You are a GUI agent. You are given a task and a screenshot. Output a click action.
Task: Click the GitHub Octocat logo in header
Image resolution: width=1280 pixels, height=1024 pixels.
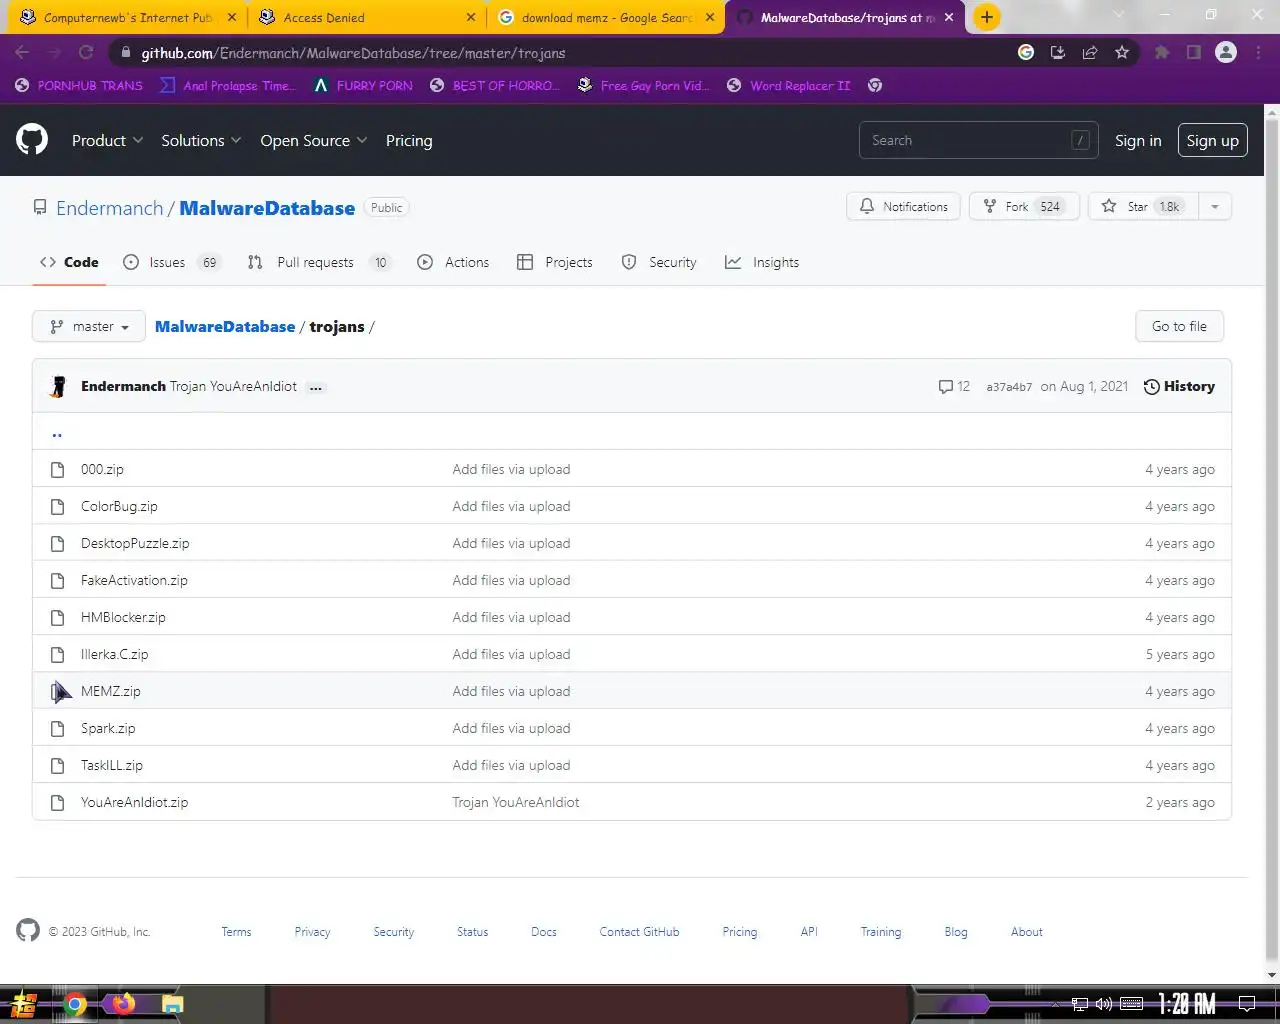(32, 139)
